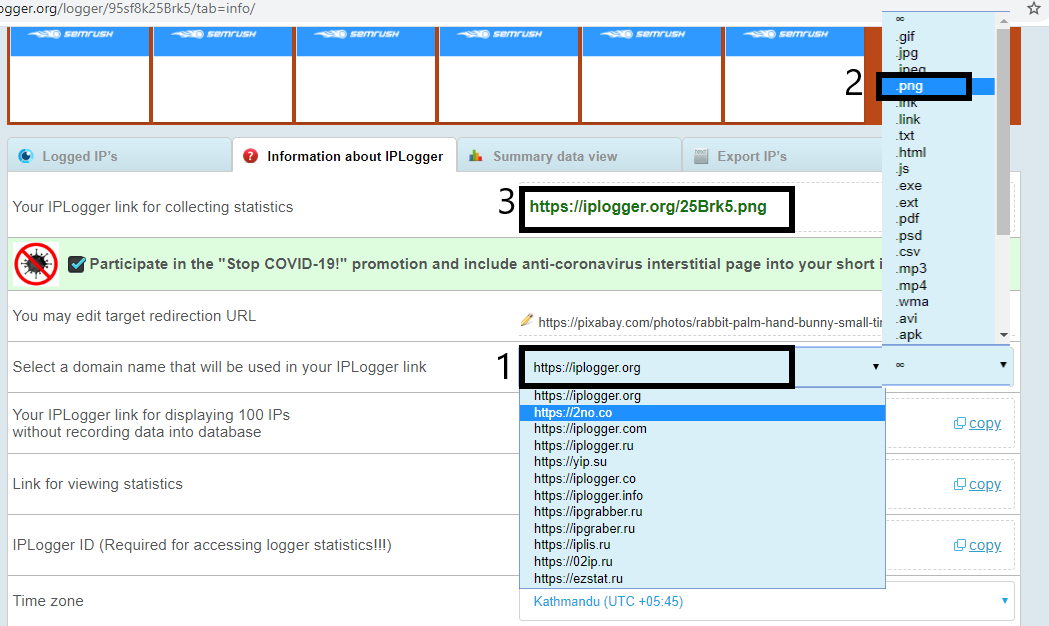The image size is (1049, 626).
Task: Click the red question mark info icon
Action: [x=250, y=156]
